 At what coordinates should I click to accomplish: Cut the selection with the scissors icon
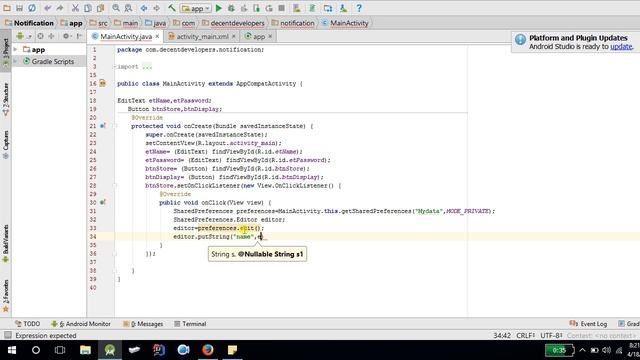(75, 8)
